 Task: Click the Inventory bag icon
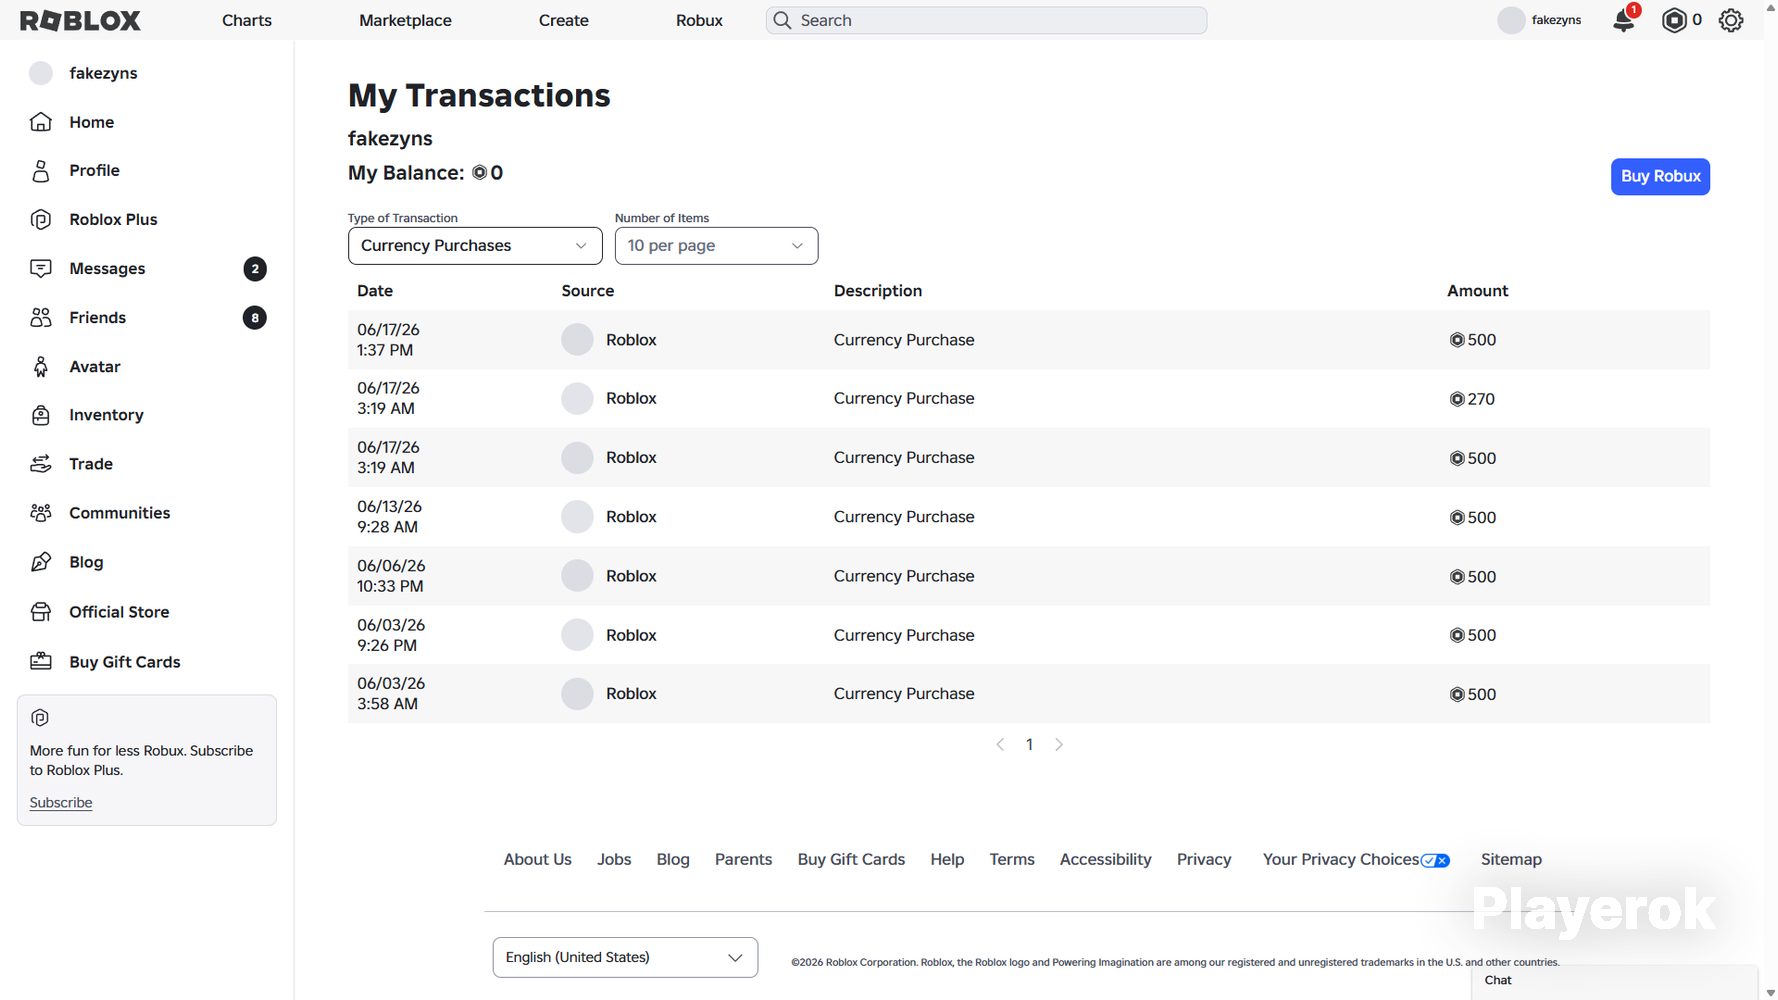[41, 415]
